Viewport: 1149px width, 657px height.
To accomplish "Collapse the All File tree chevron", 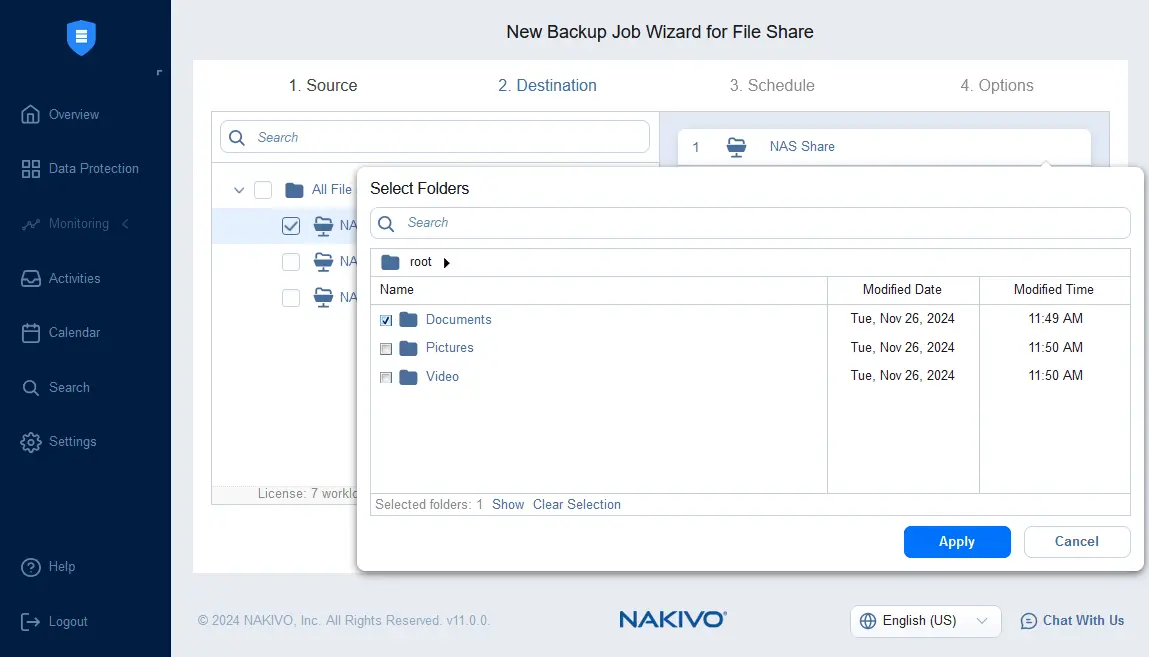I will tap(239, 190).
